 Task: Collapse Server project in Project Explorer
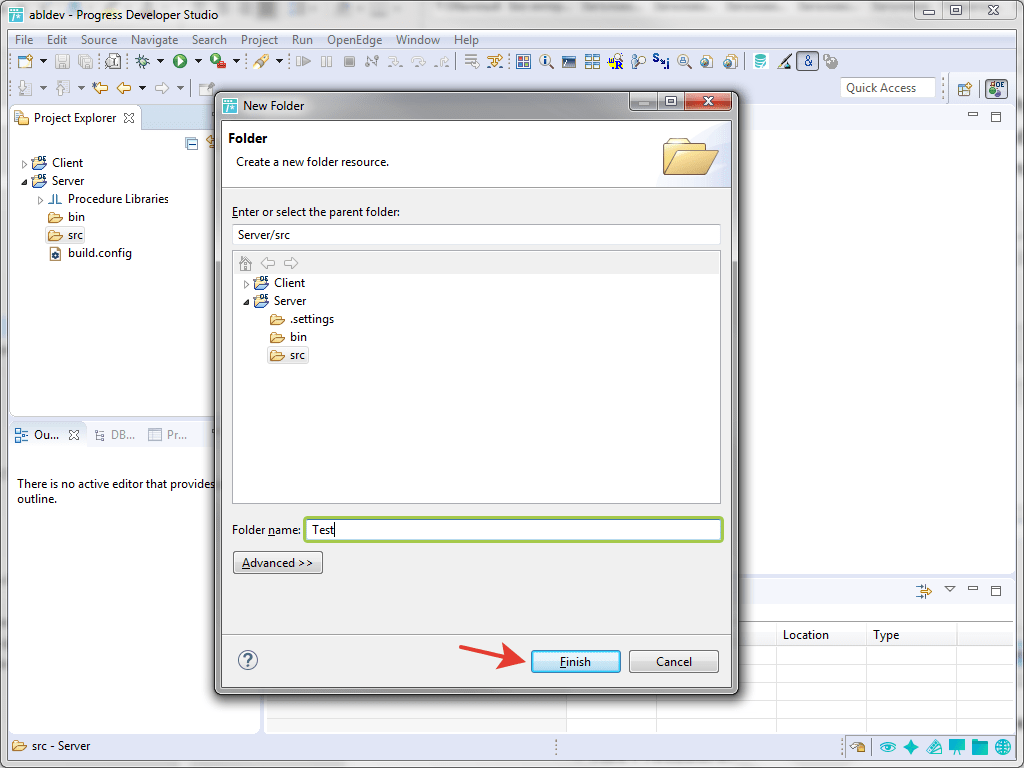[25, 182]
